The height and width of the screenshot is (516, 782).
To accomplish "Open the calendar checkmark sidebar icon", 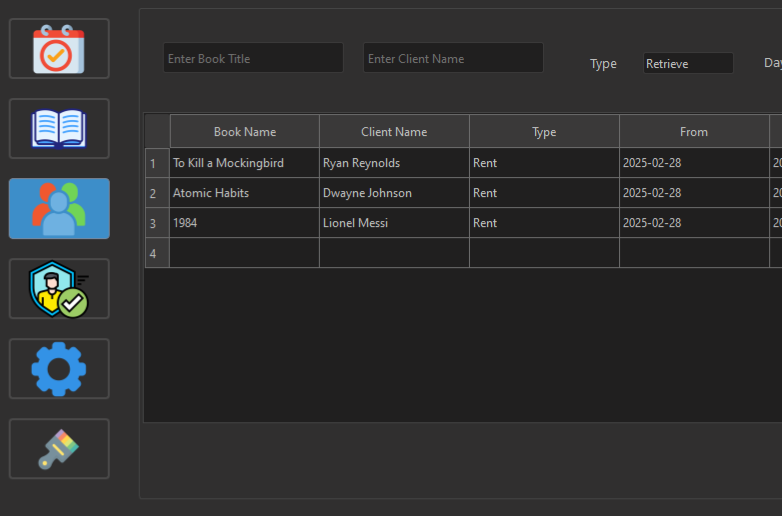I will tap(59, 48).
